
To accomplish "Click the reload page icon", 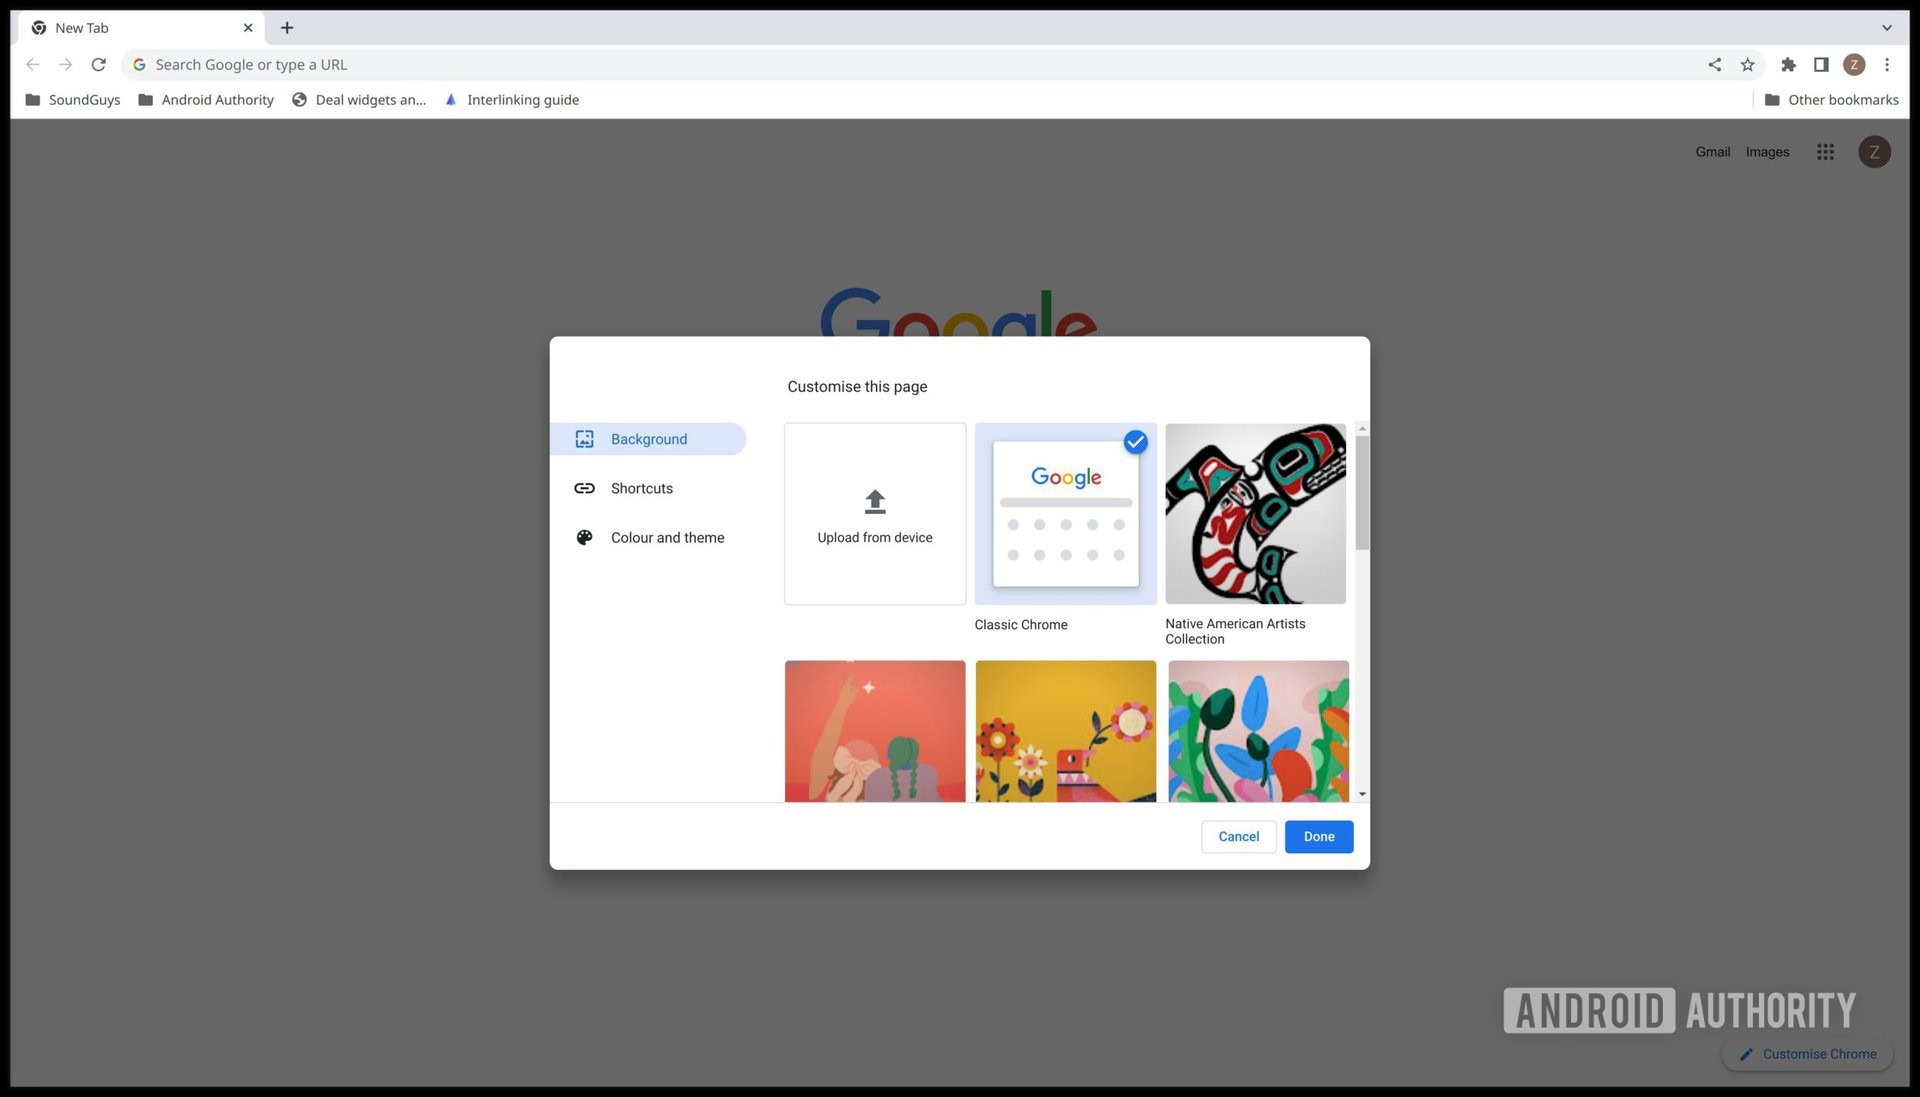I will (98, 65).
